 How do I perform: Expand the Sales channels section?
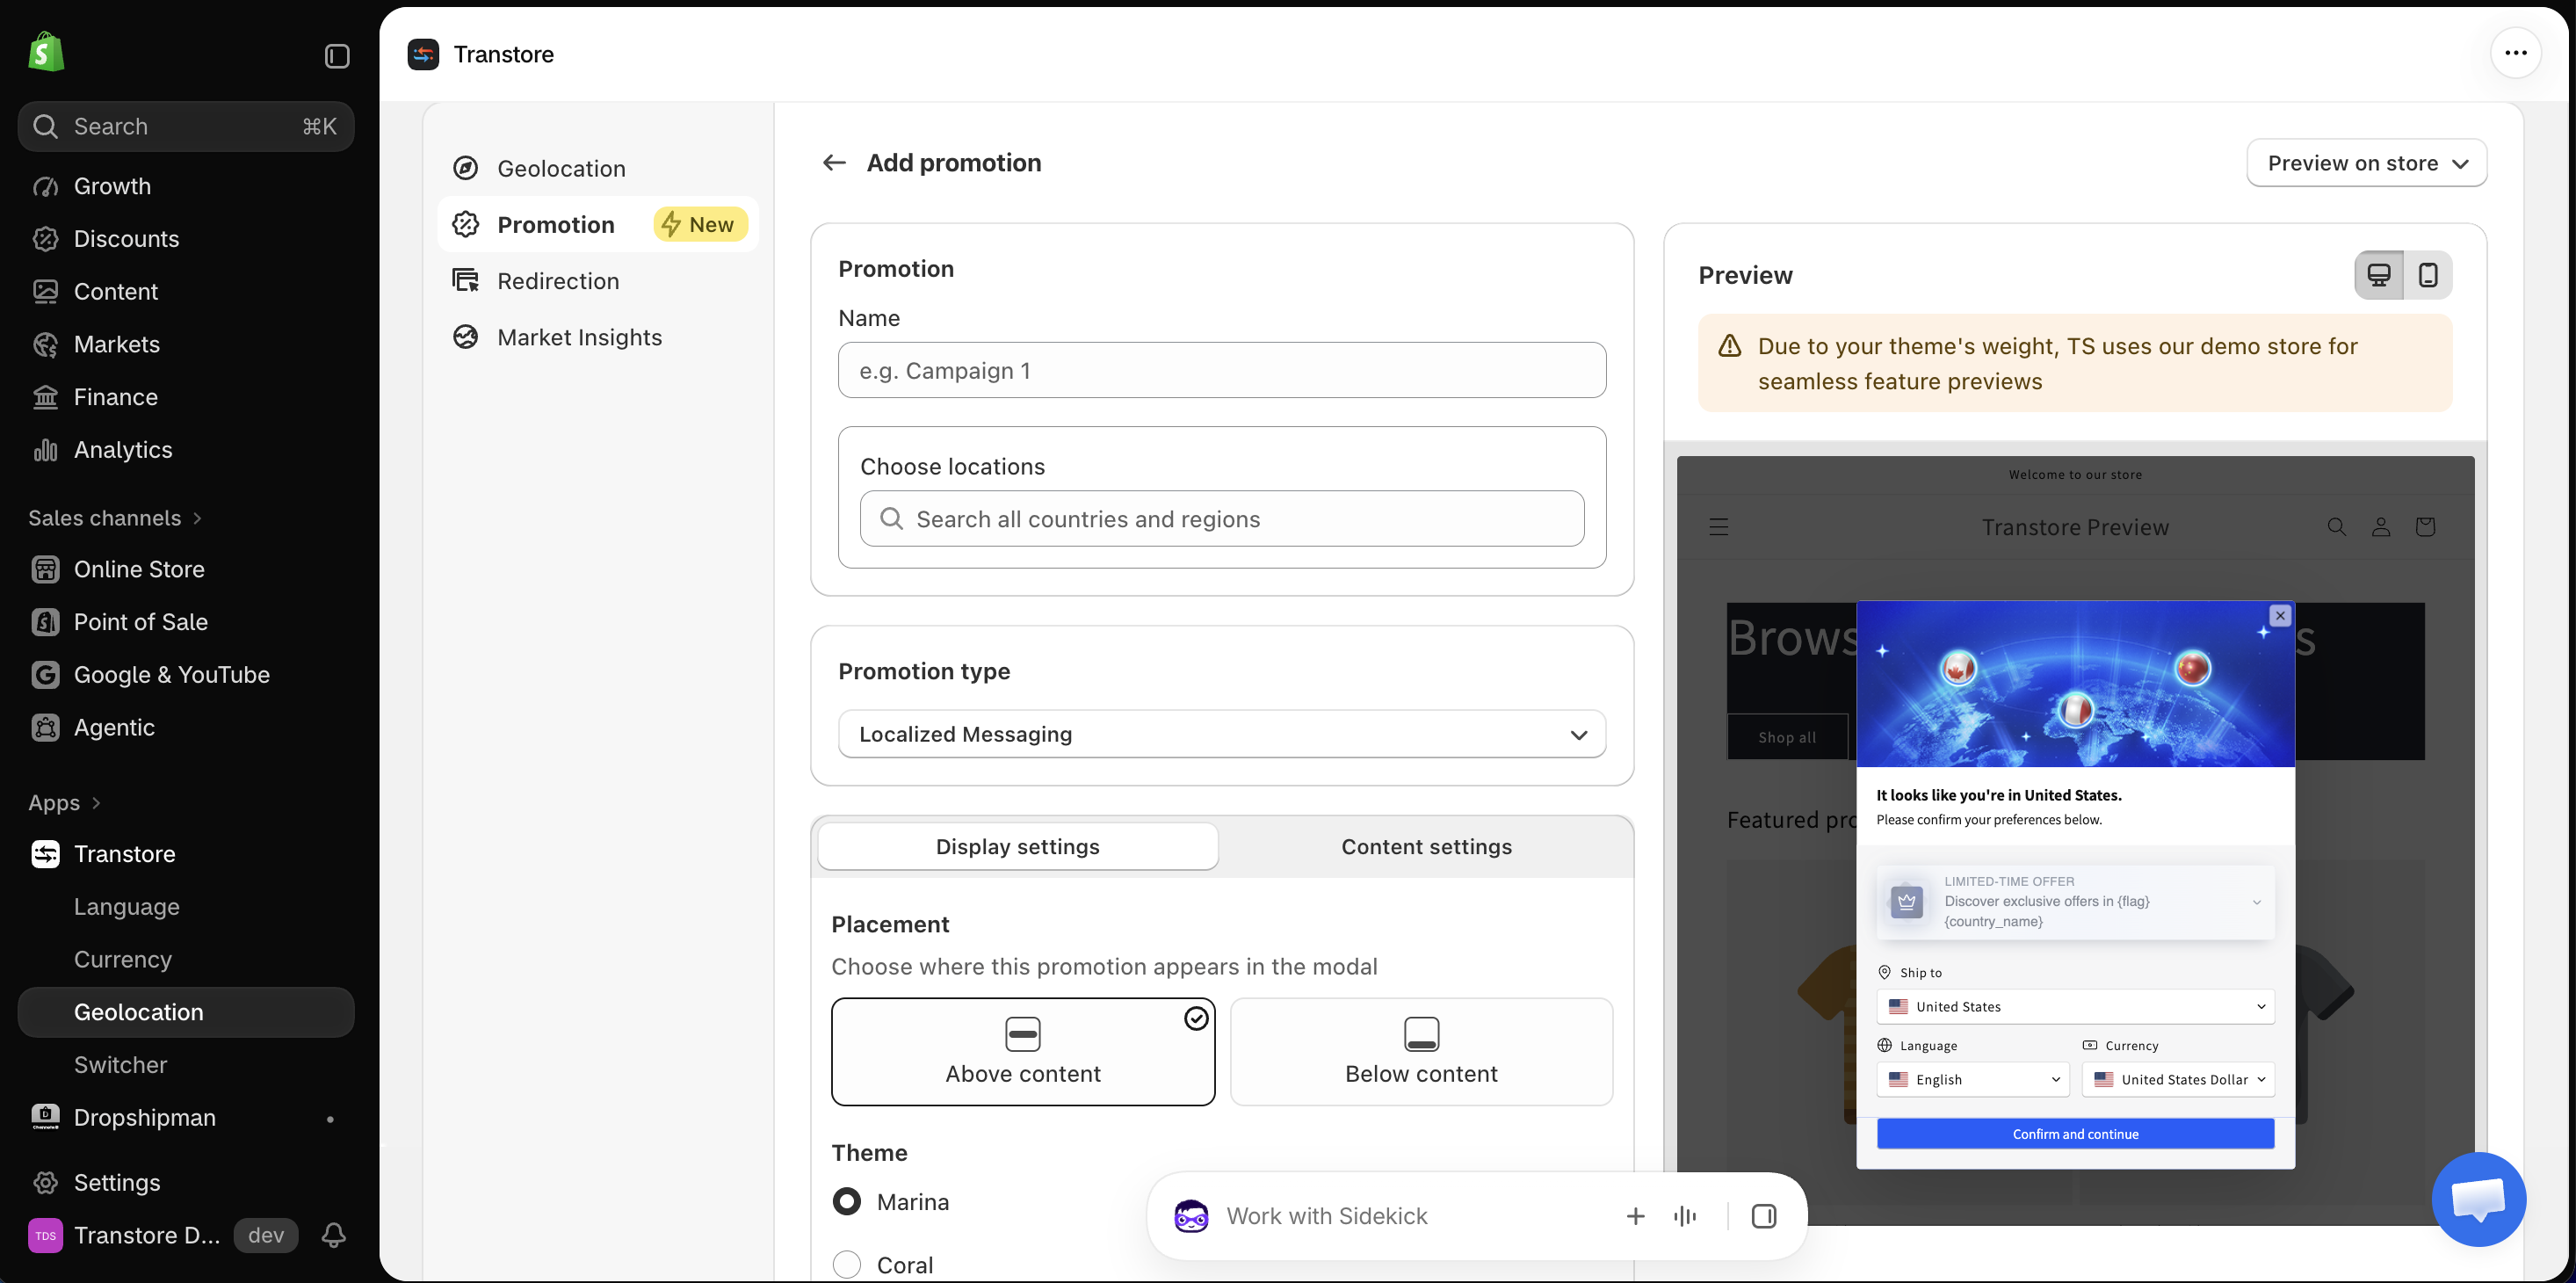[115, 518]
